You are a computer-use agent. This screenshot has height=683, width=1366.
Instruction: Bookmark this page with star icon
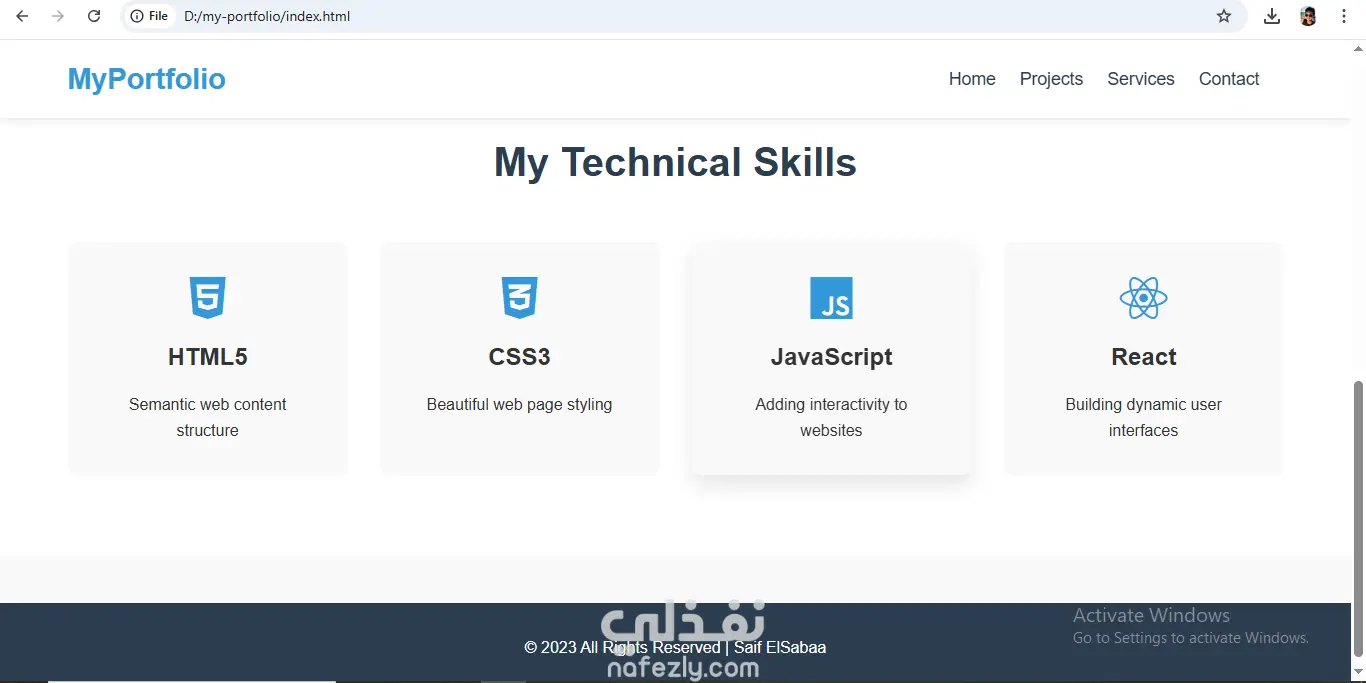(x=1224, y=16)
